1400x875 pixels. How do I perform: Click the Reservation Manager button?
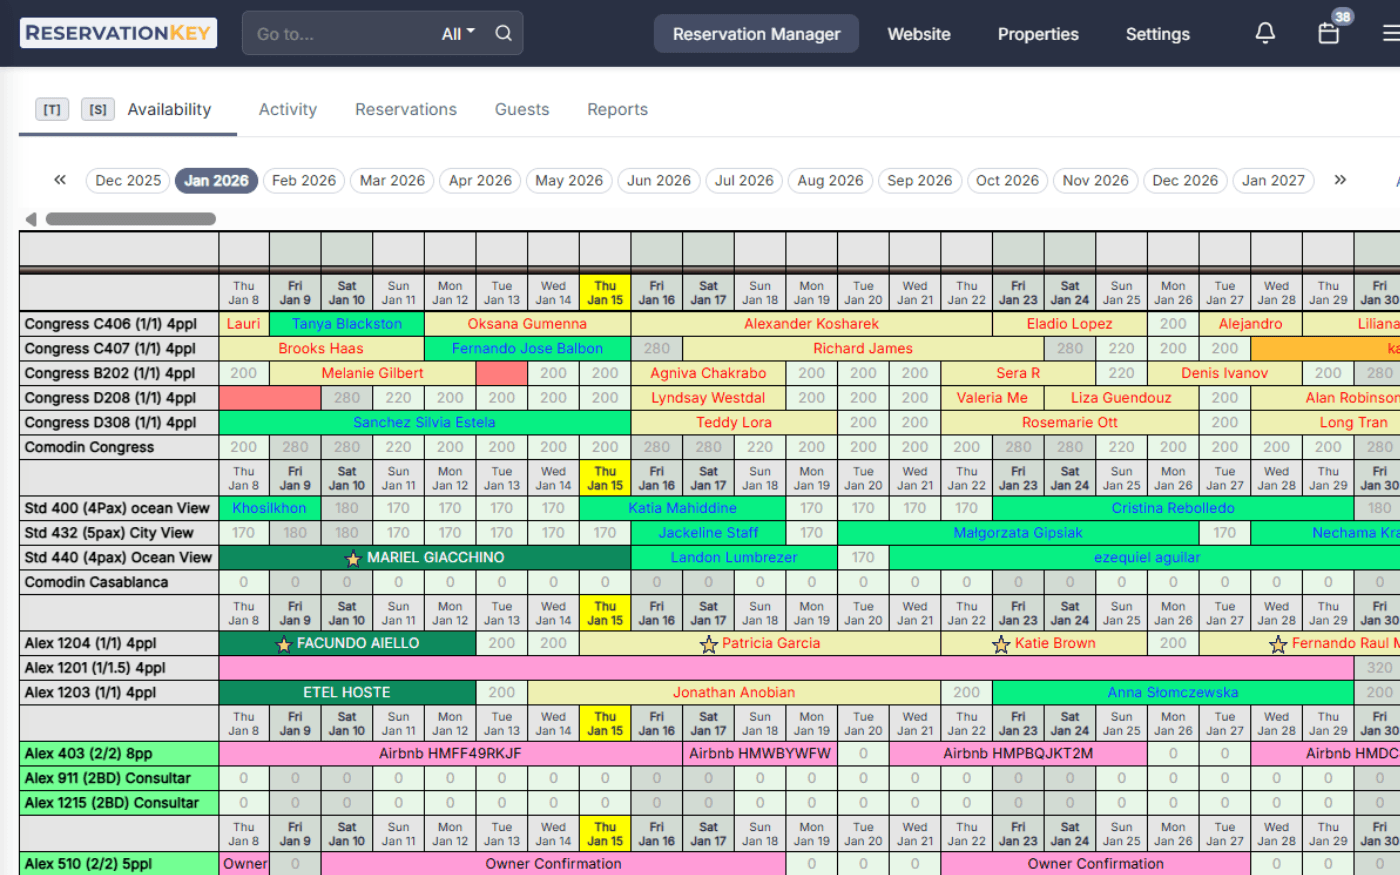(756, 33)
